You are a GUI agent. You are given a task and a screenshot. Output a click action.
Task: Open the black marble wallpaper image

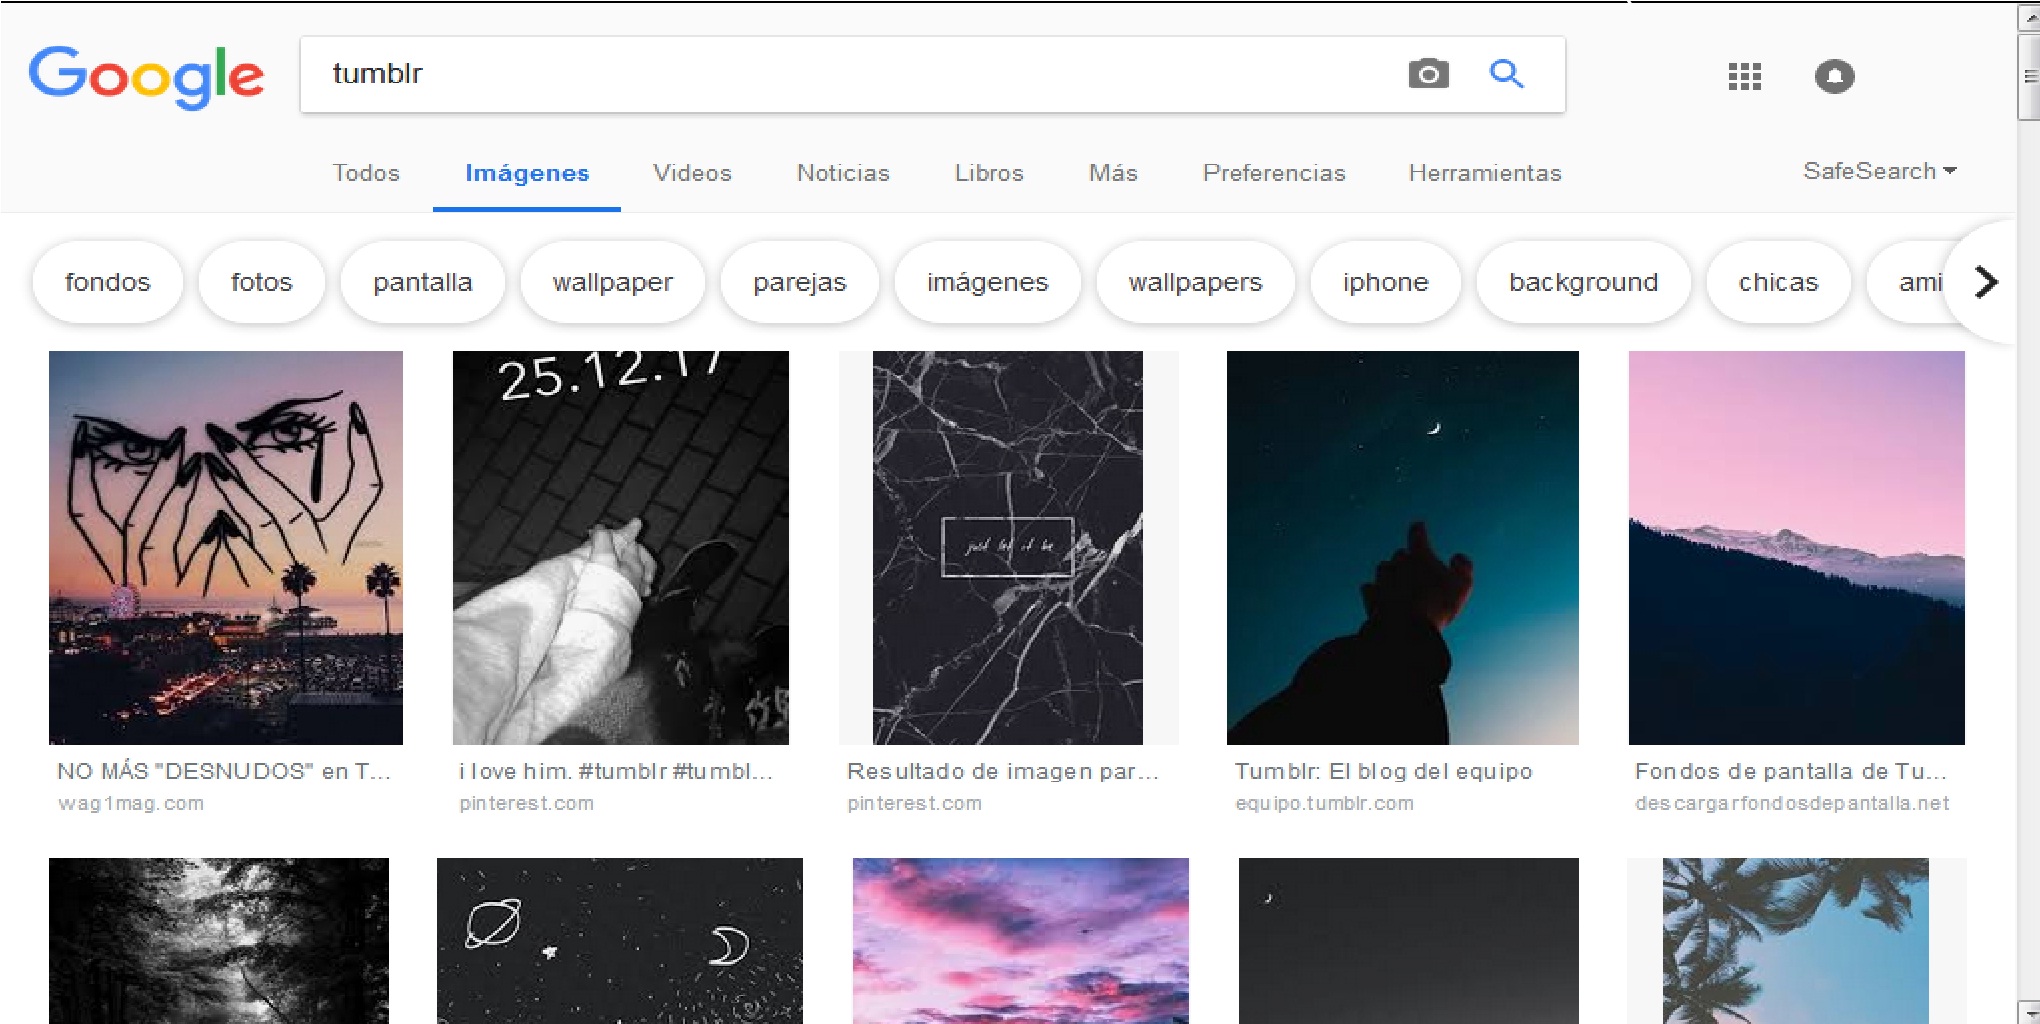(x=1008, y=547)
